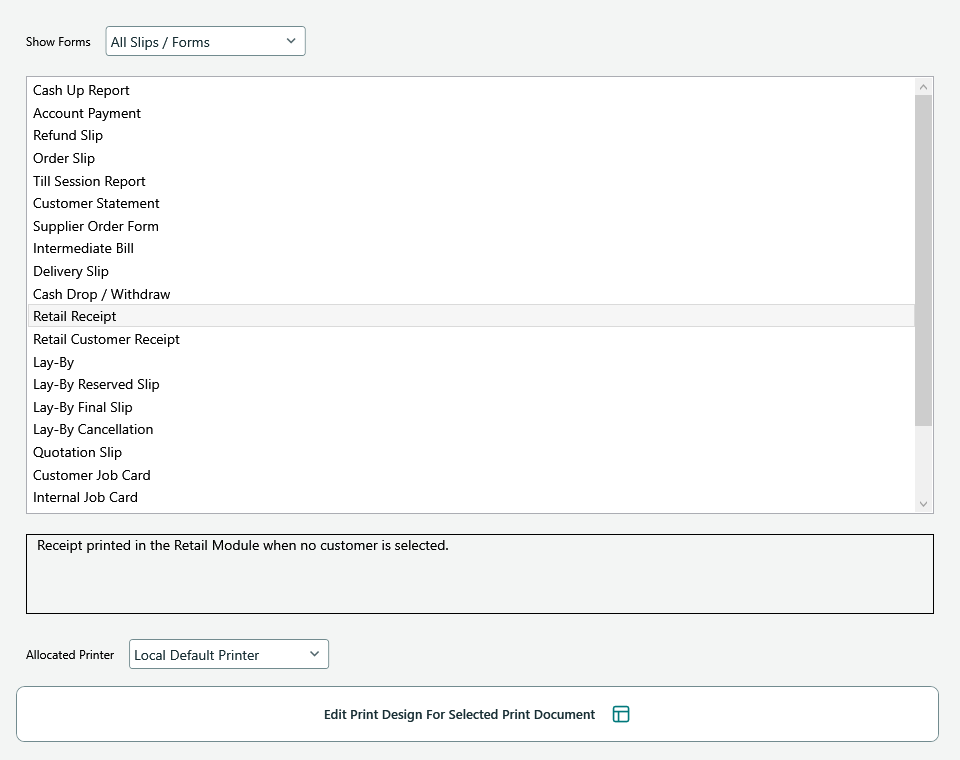The width and height of the screenshot is (960, 760).
Task: Select Internal Job Card
Action: [x=471, y=497]
